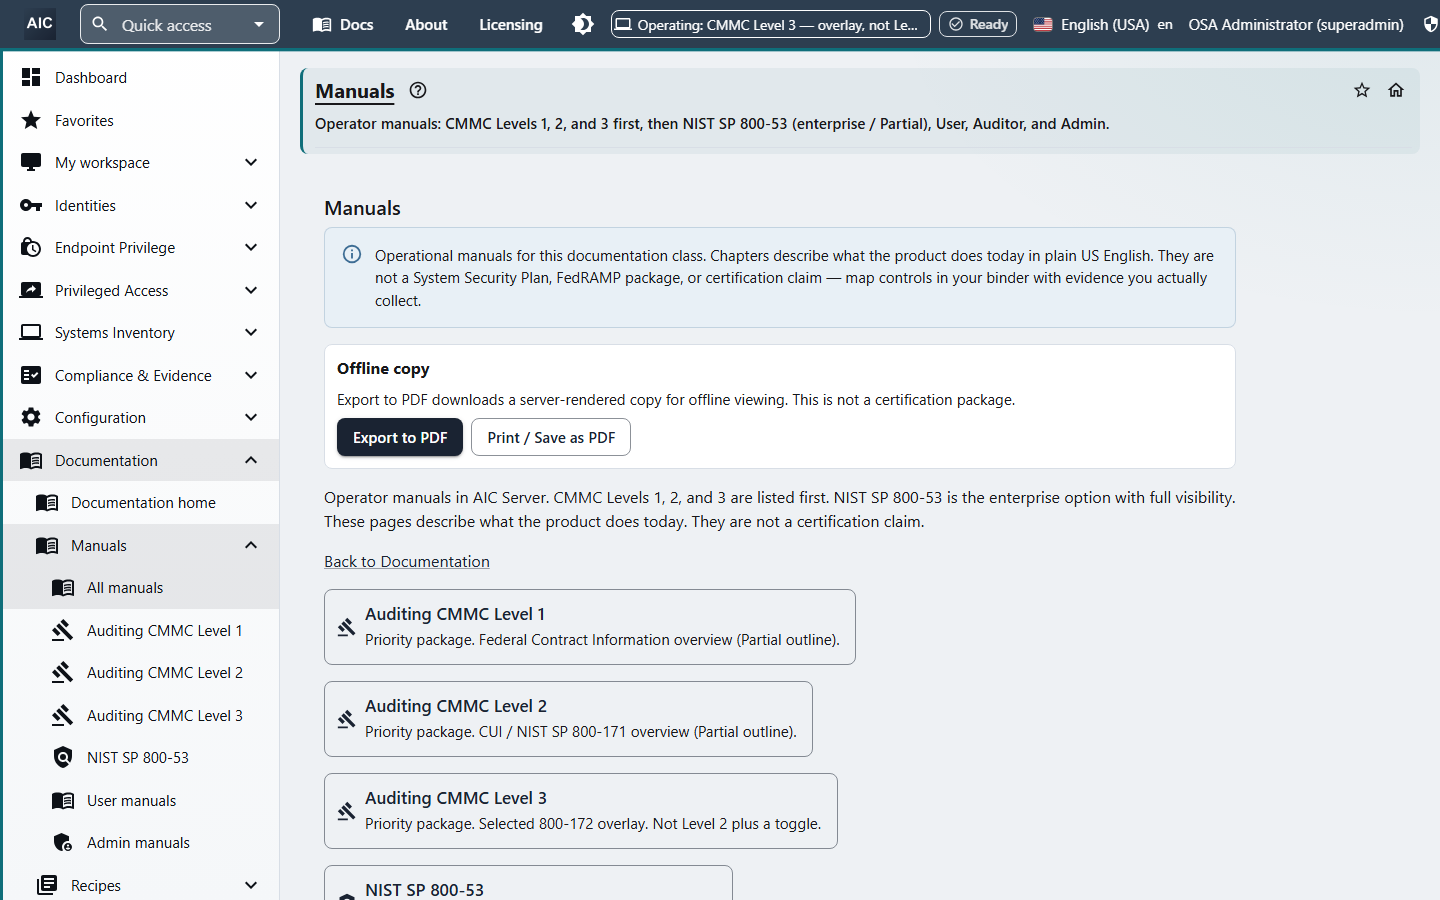Open the Auditing CMMC Level 3 card
Screen dimensions: 1440x900
[x=581, y=811]
